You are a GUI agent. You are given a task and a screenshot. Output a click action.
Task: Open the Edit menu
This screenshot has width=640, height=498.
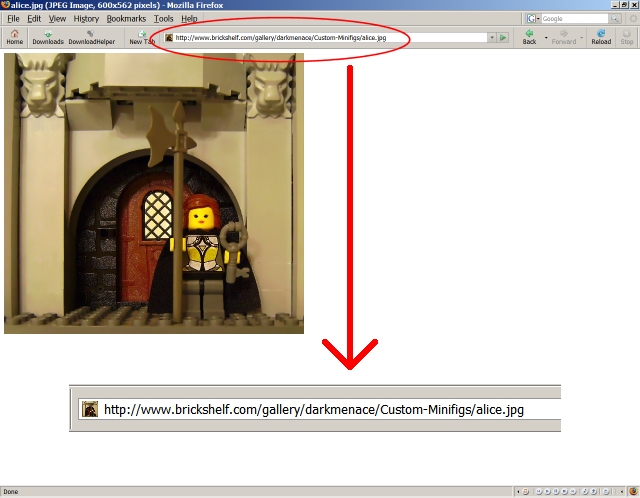(34, 19)
